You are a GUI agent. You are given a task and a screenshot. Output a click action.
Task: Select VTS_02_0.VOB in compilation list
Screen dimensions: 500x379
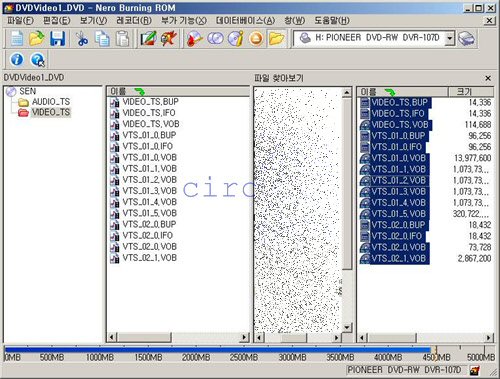tap(150, 247)
